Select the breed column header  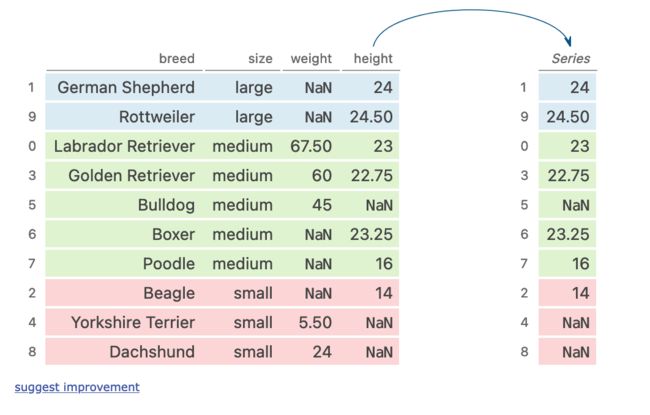[177, 58]
